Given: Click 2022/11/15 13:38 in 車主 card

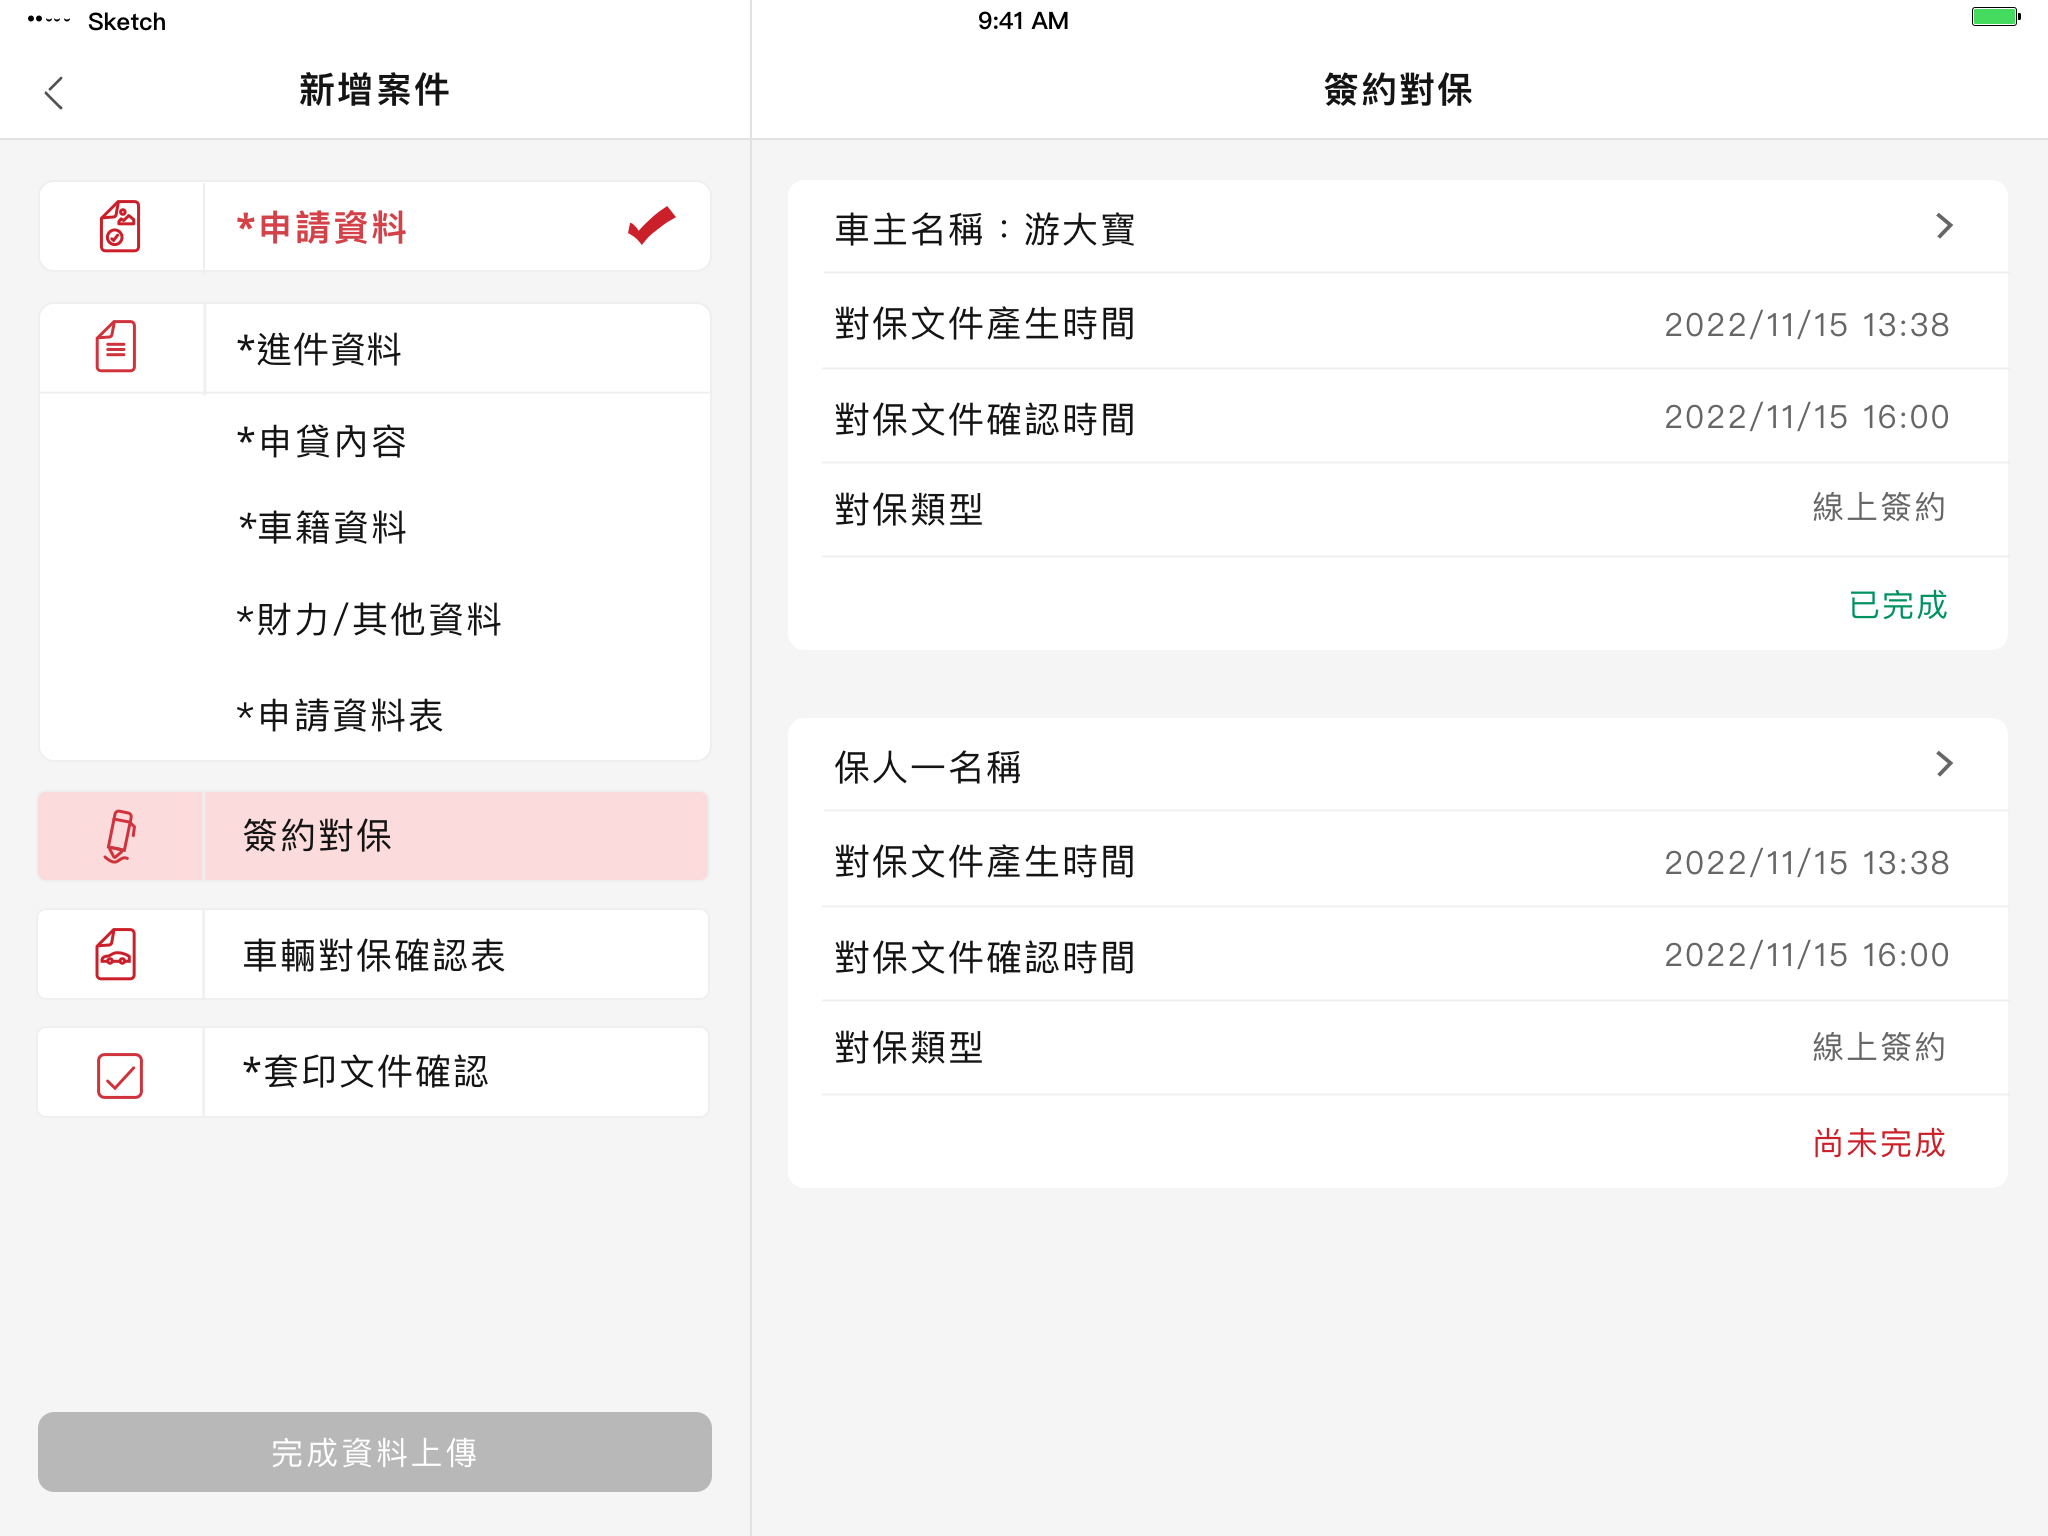Looking at the screenshot, I should click(x=1806, y=325).
